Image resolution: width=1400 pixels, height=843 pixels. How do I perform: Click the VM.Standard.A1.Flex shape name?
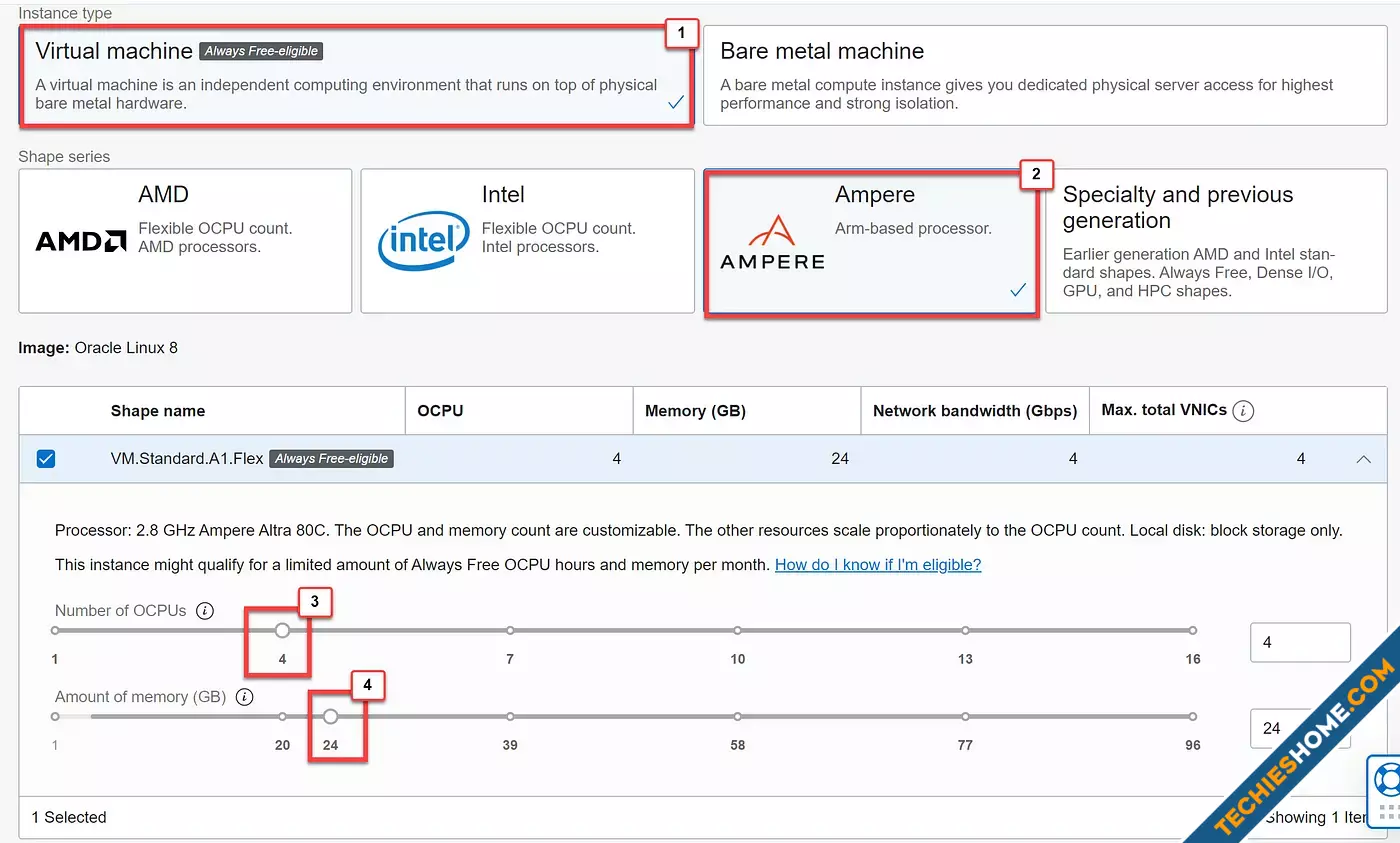tap(187, 459)
